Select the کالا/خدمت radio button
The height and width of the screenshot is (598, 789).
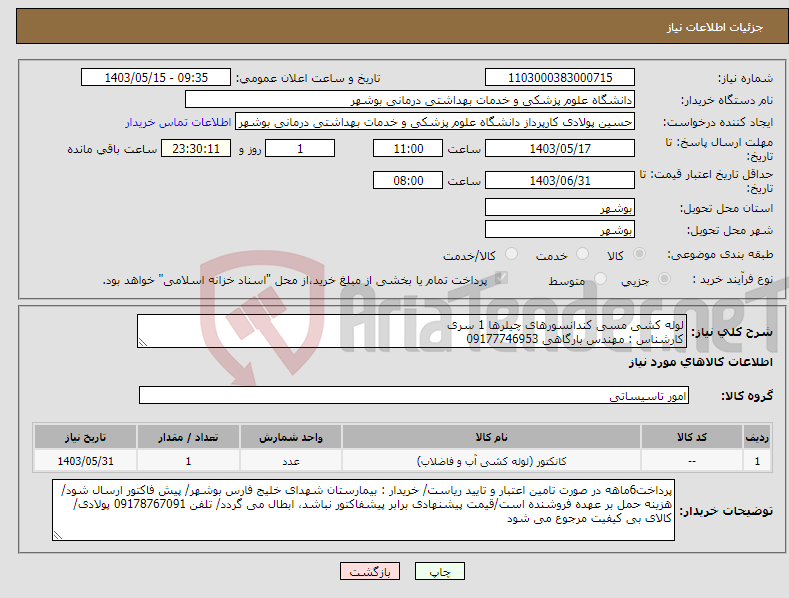511,254
